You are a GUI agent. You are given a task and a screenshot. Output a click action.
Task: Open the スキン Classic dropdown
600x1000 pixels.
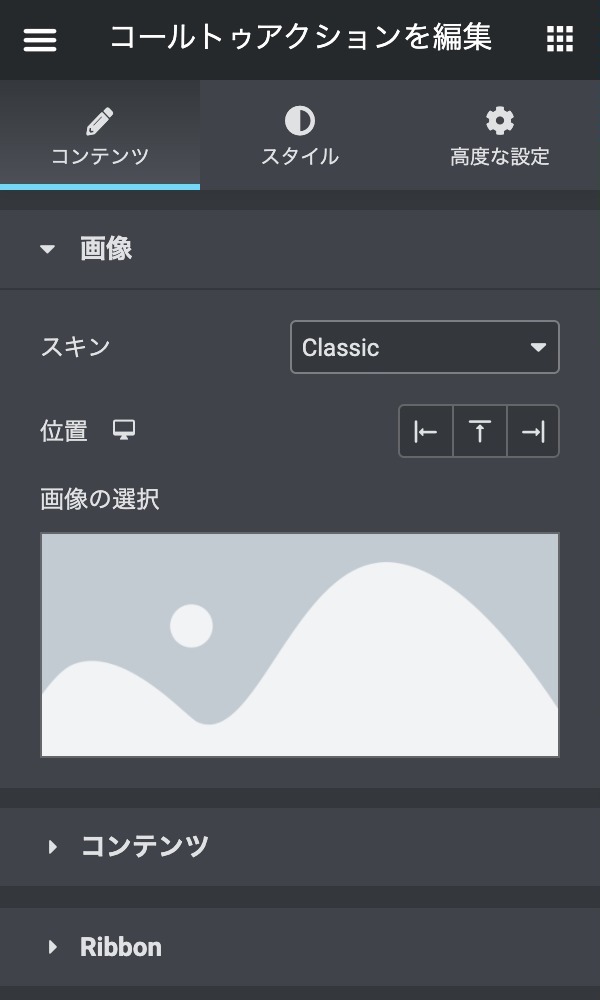click(424, 348)
